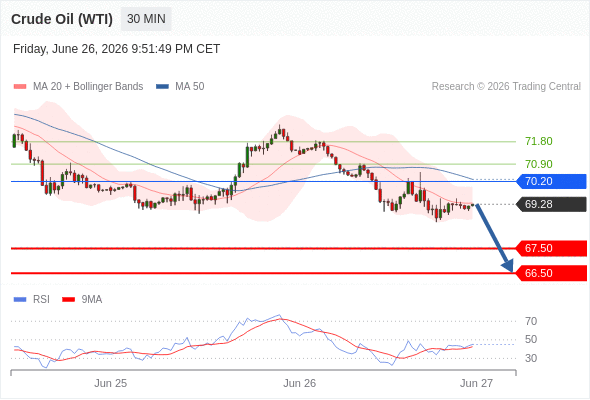Click the RSI blue legend swatch
This screenshot has width=590, height=400.
[20, 300]
